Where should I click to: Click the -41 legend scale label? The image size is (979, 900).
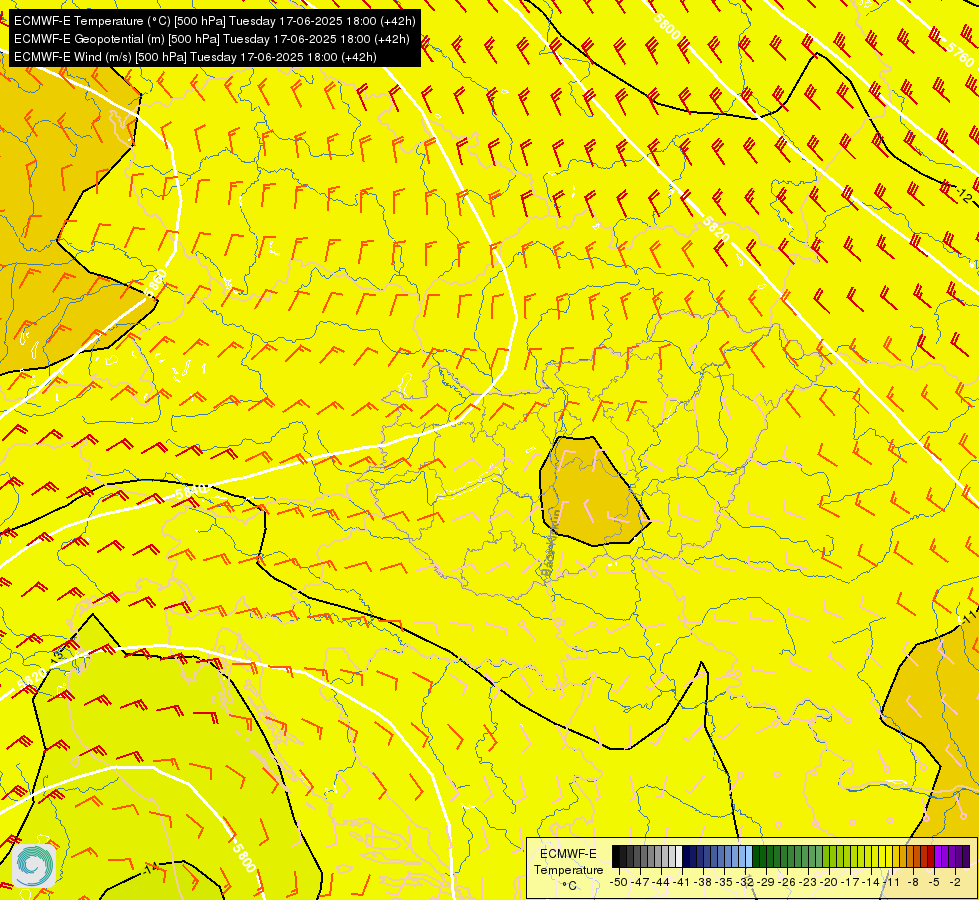coord(681,882)
